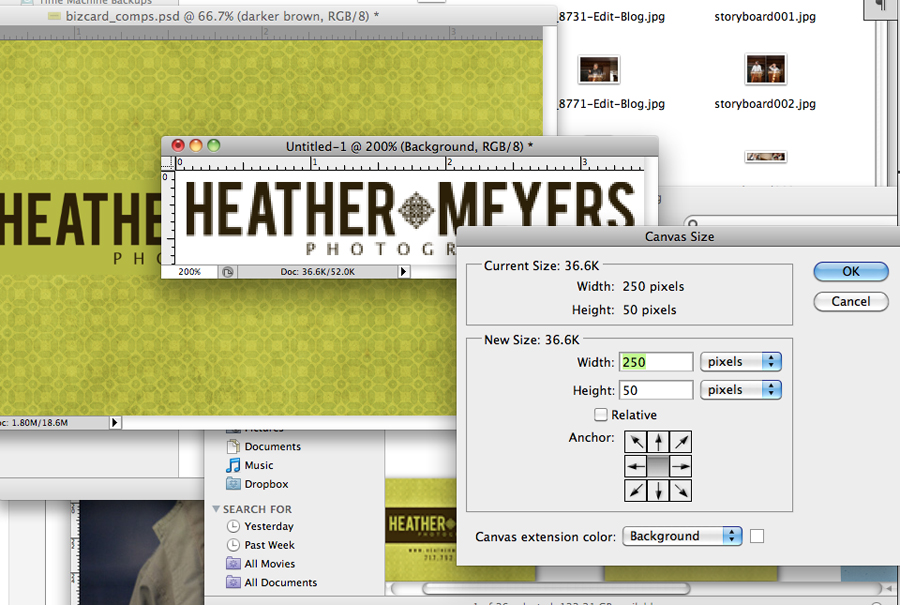
Task: Click the status icon beside 200% zoom
Action: click(x=227, y=272)
